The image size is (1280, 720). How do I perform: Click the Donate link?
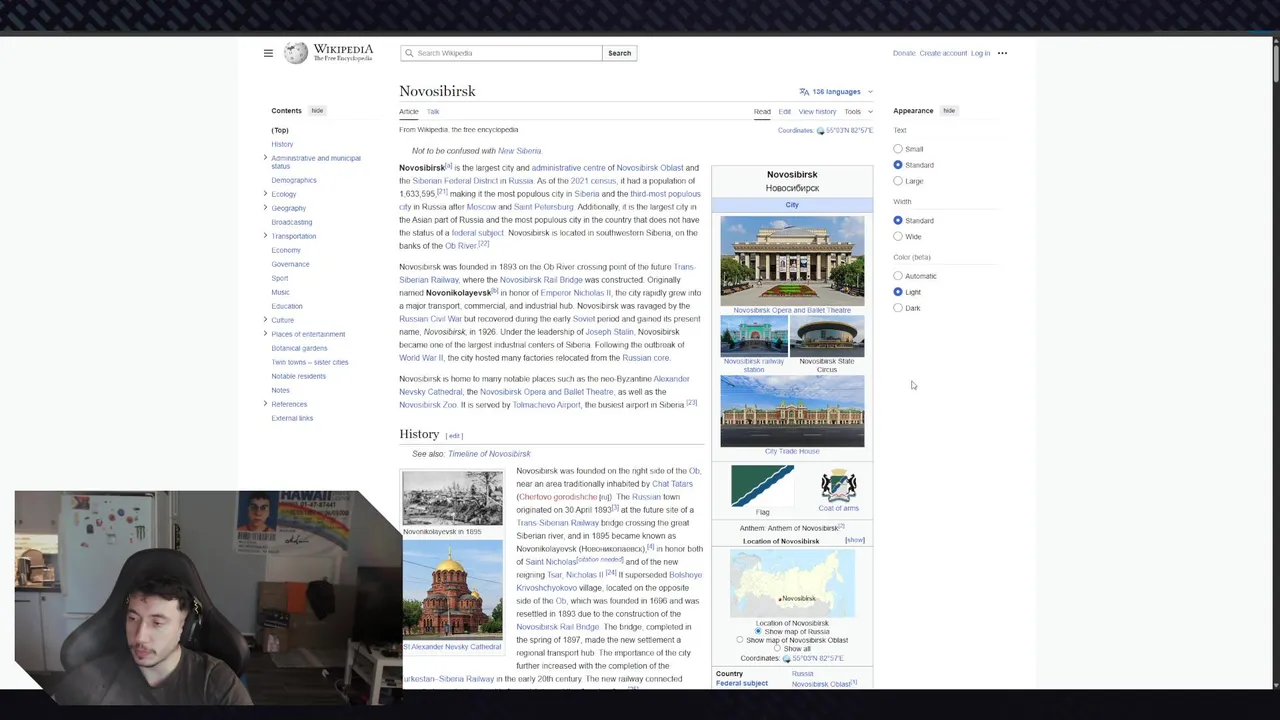[x=904, y=53]
